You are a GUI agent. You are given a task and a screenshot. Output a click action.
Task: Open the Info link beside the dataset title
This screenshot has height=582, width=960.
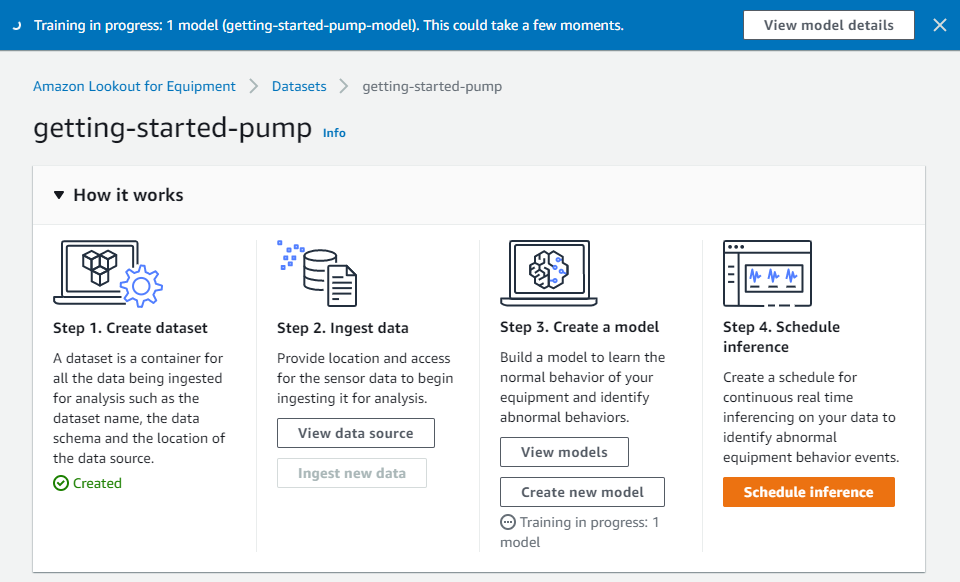[334, 133]
